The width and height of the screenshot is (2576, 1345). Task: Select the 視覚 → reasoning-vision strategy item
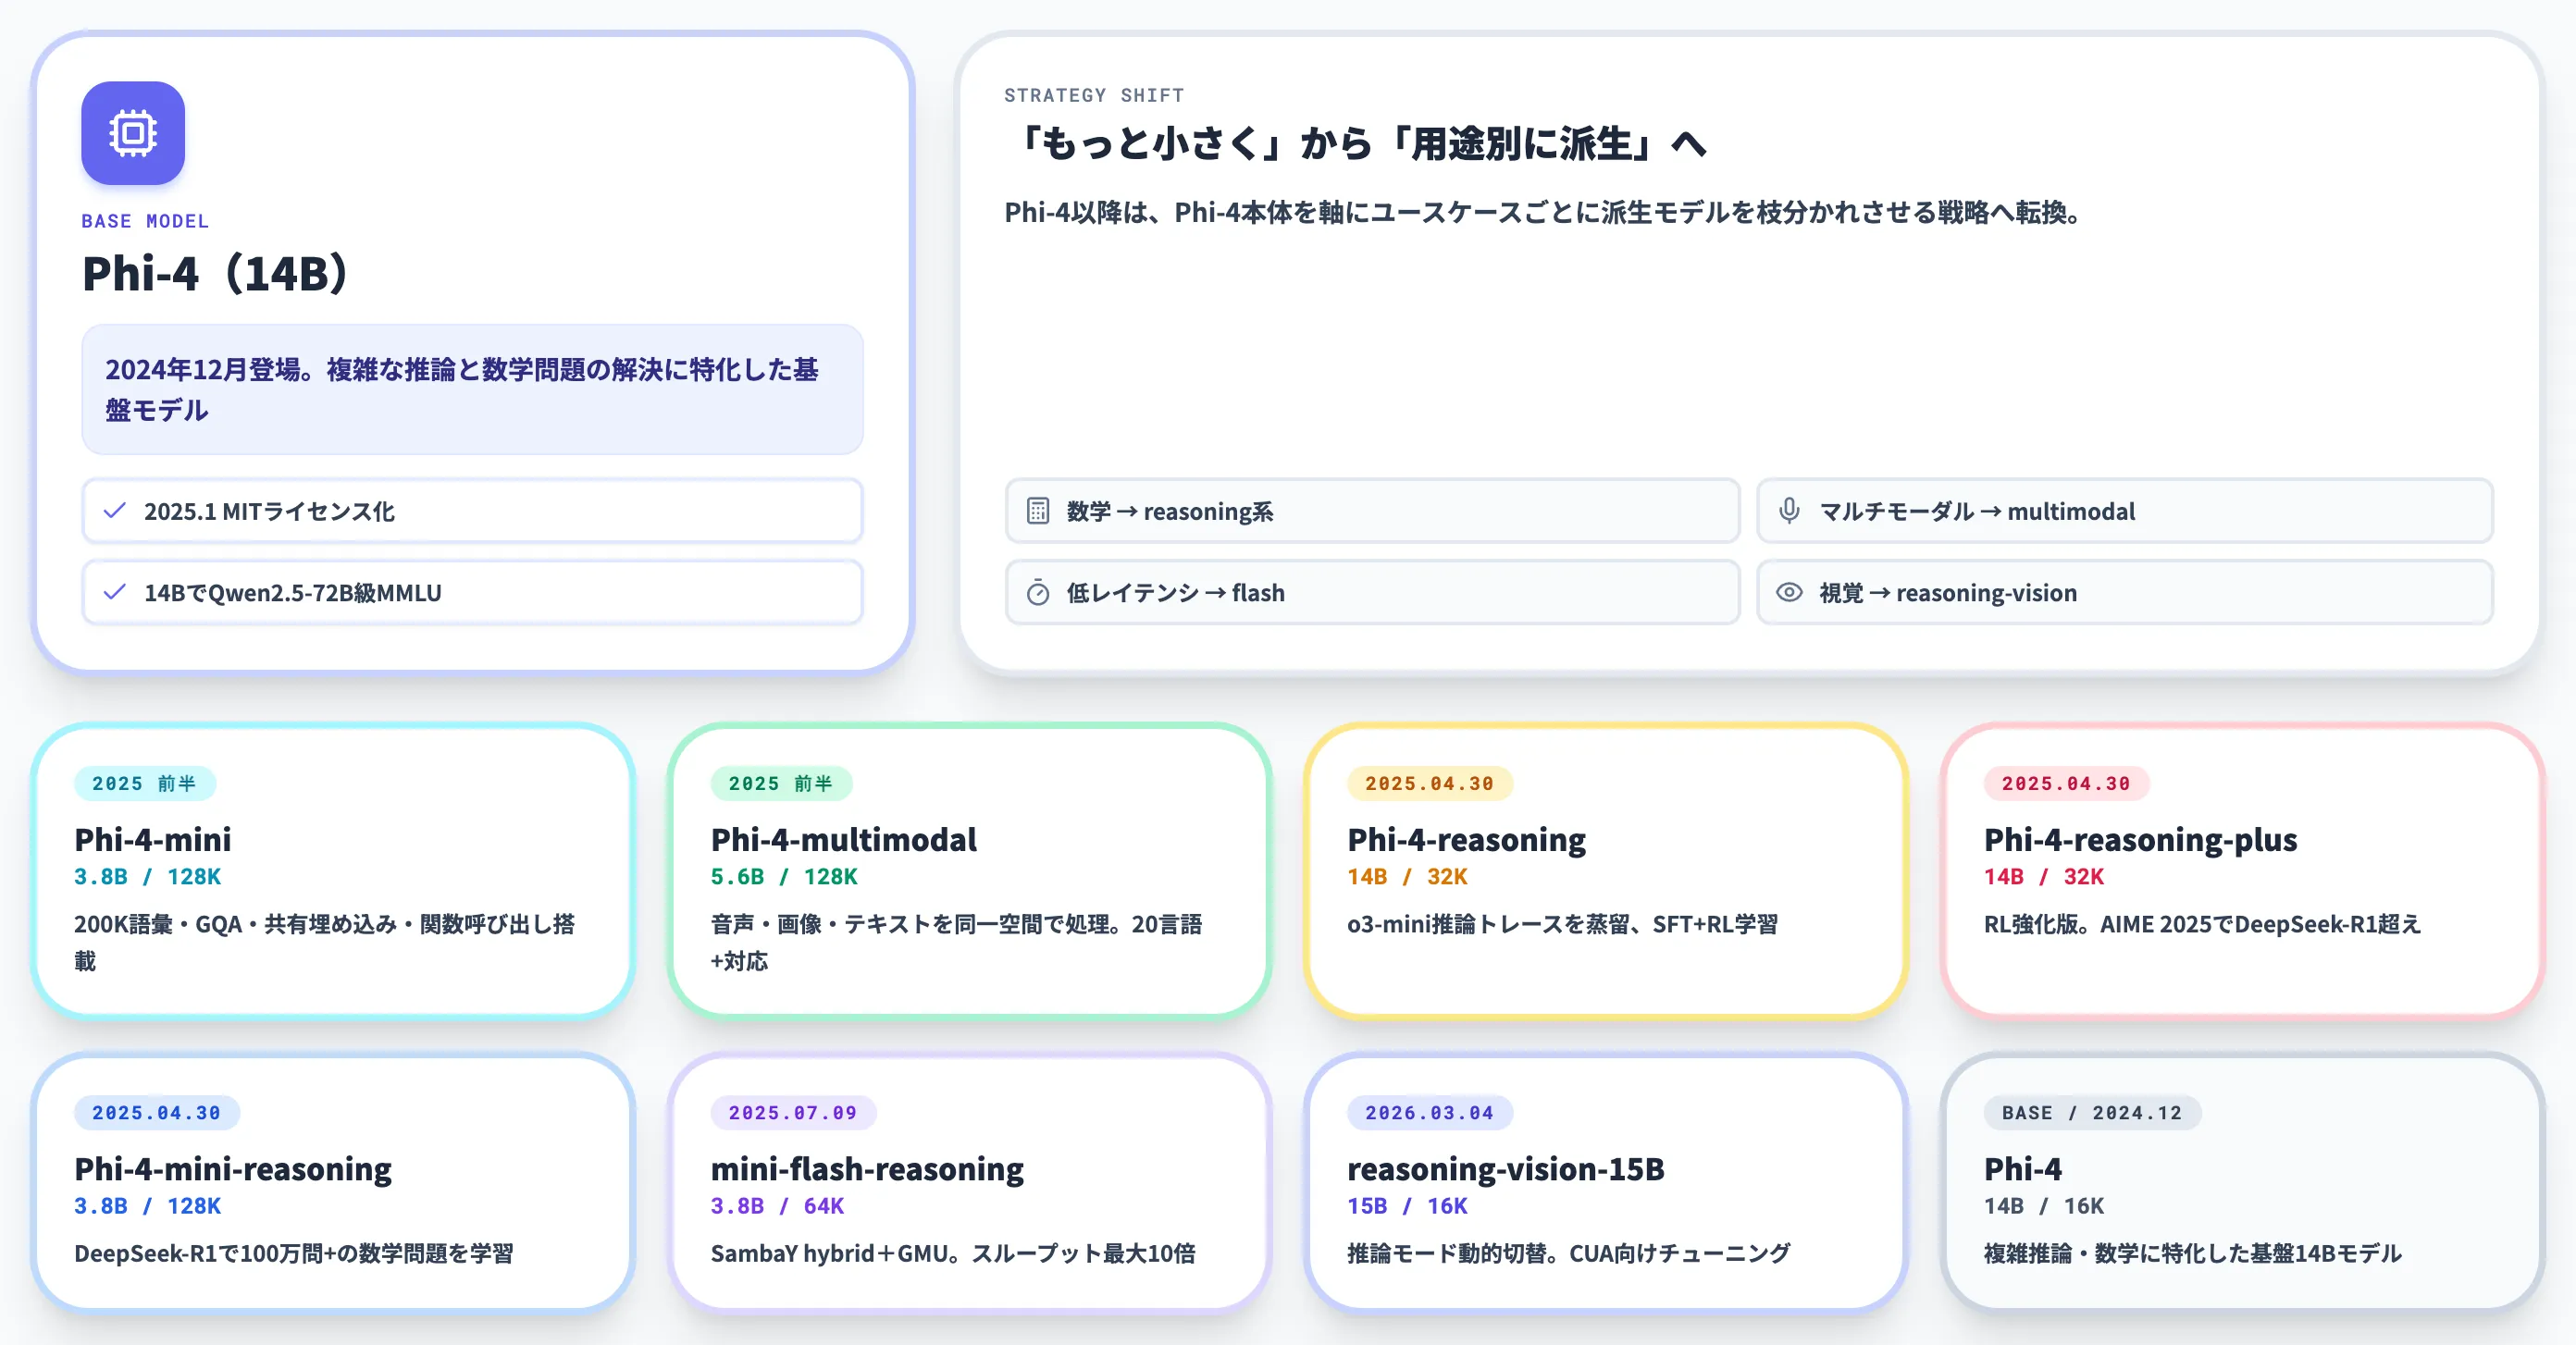click(x=2124, y=592)
